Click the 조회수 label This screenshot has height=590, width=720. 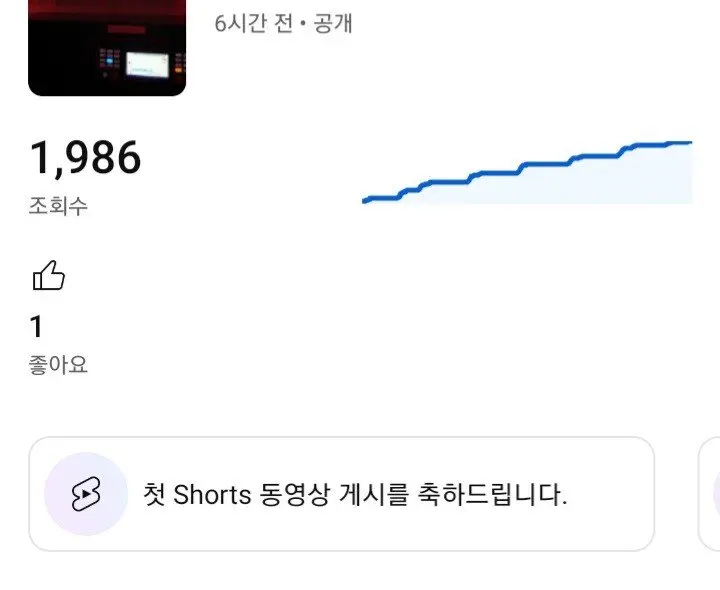click(x=58, y=206)
